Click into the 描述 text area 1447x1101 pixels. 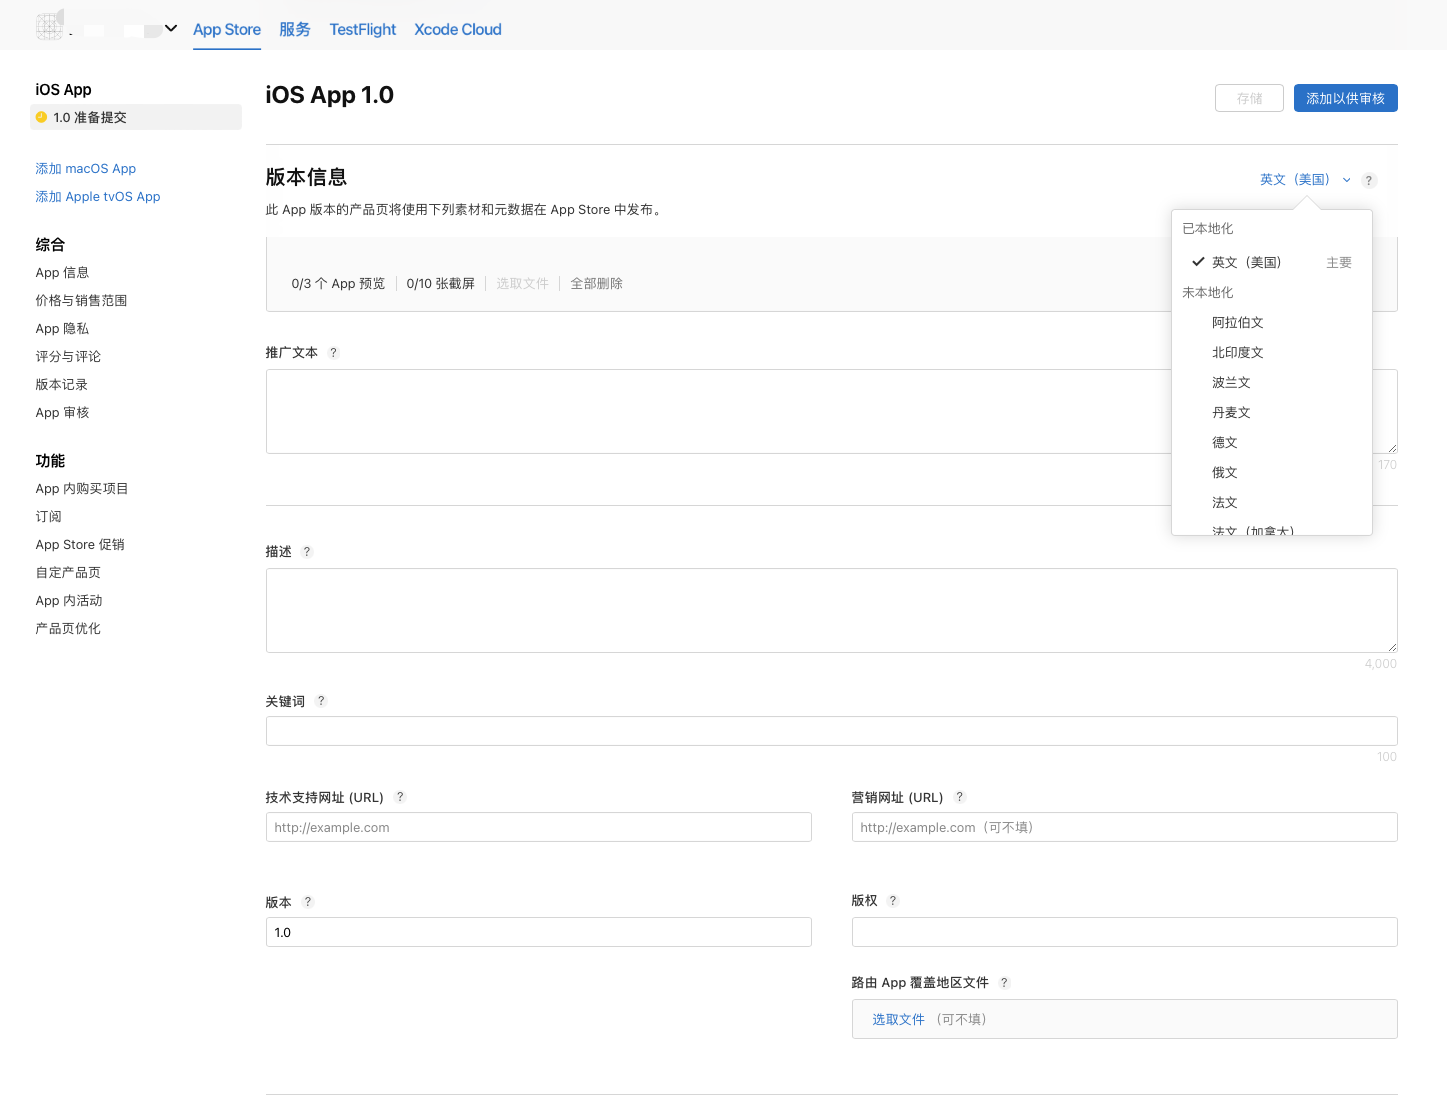831,610
